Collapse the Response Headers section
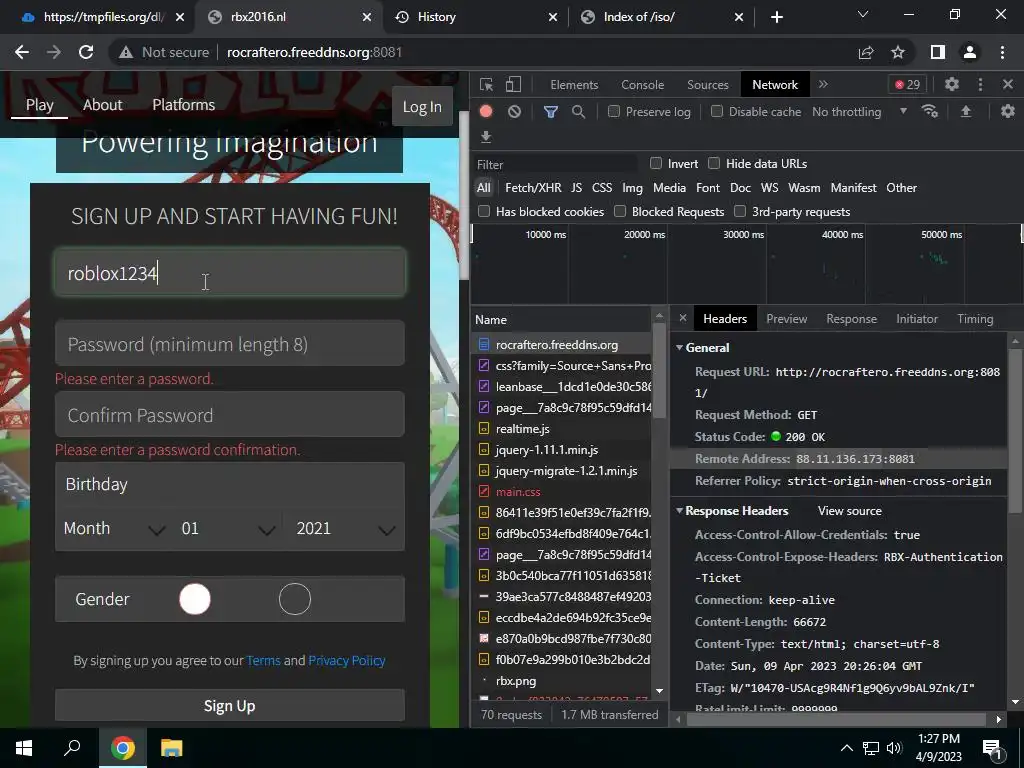1024x768 pixels. click(x=679, y=511)
